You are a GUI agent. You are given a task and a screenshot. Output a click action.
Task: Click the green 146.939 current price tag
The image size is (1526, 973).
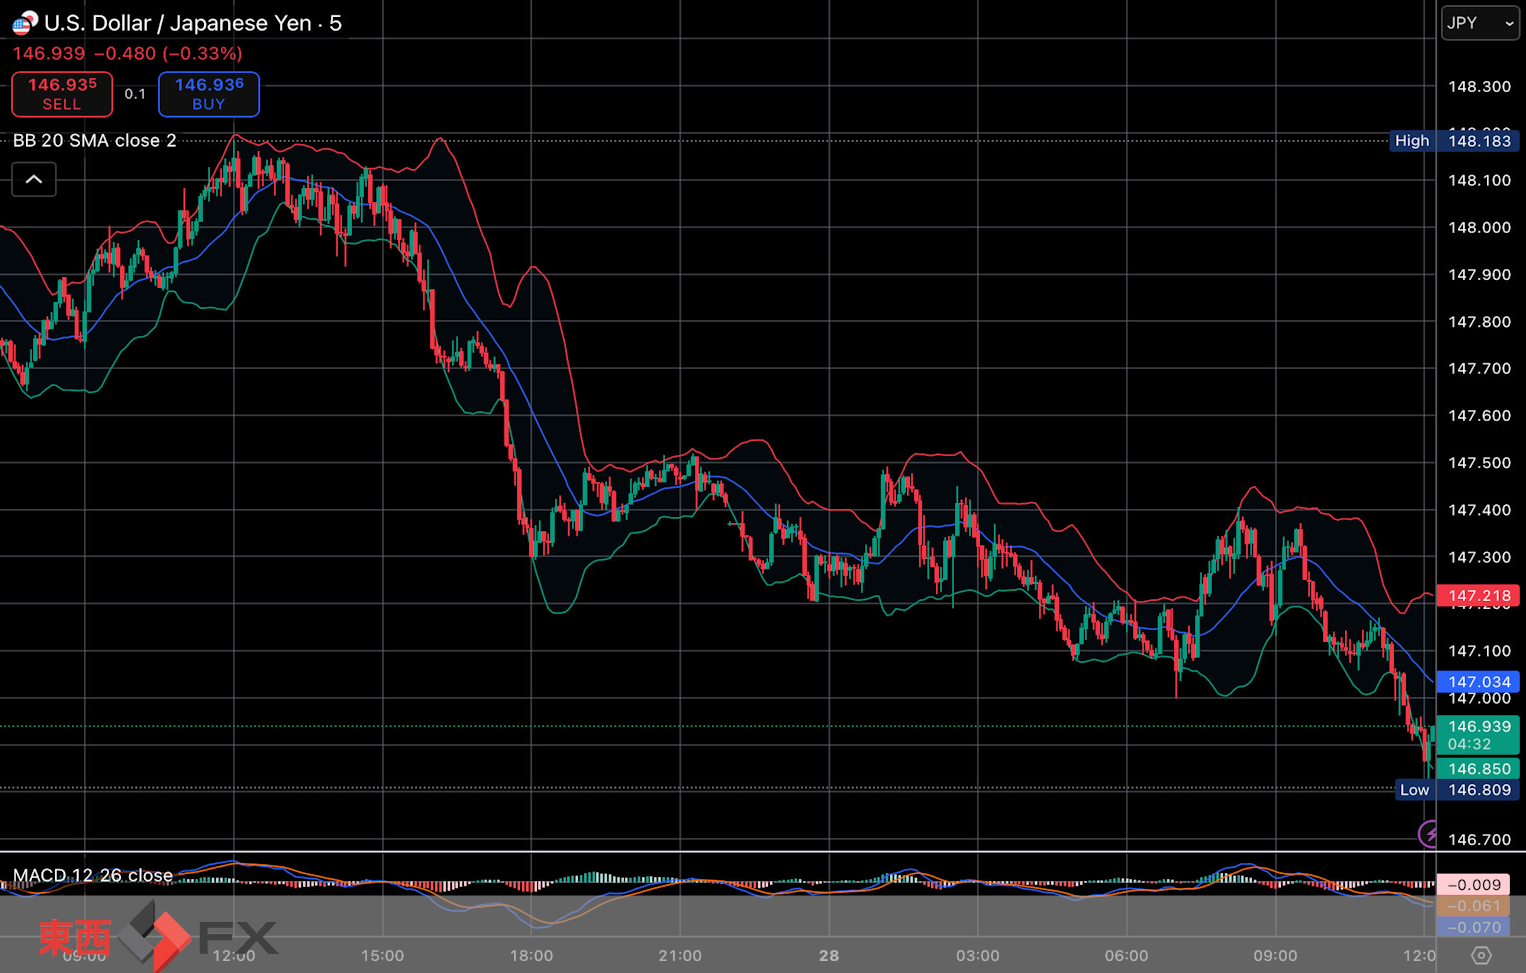pyautogui.click(x=1479, y=734)
